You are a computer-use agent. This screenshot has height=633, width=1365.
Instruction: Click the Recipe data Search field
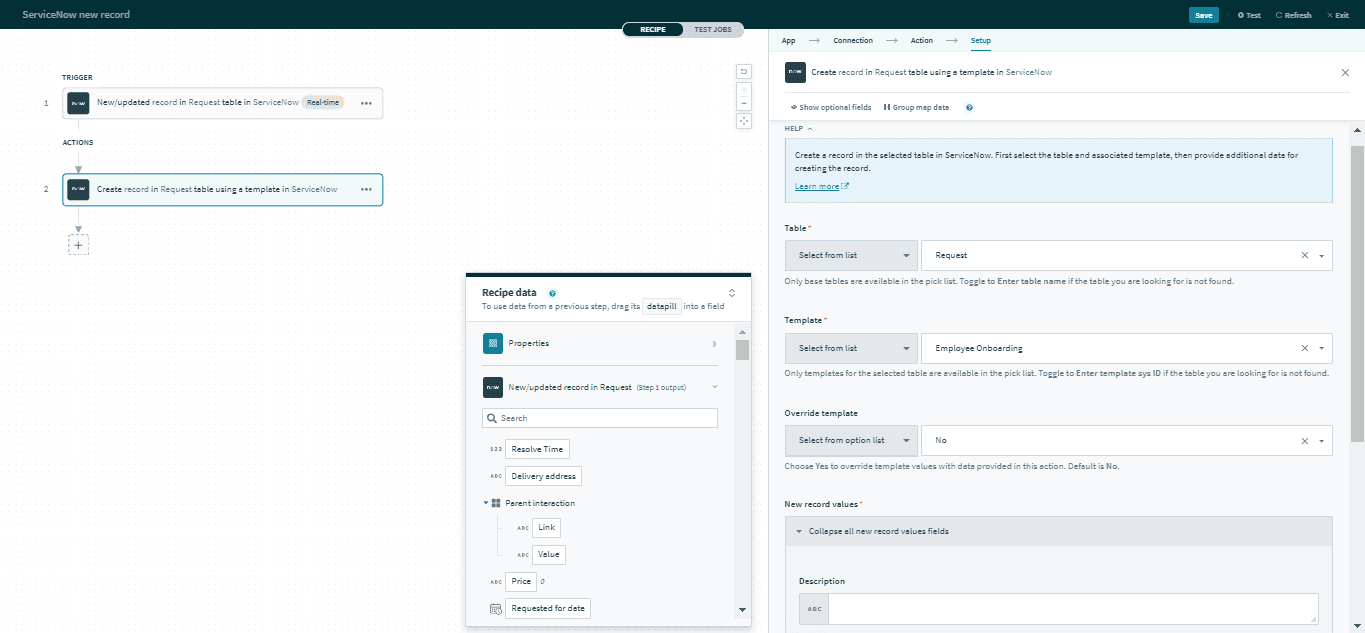(x=600, y=418)
